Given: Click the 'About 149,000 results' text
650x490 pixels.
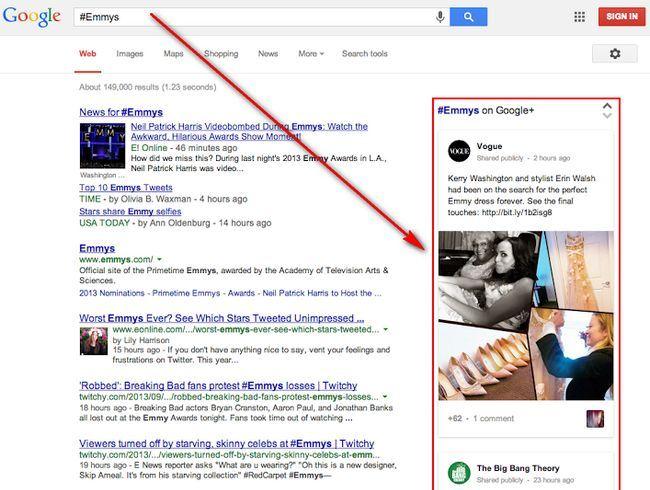Looking at the screenshot, I should 148,87.
